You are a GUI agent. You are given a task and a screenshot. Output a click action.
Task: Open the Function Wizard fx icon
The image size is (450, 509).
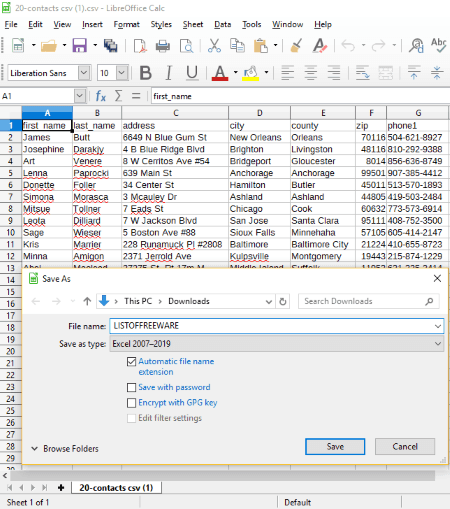click(101, 96)
